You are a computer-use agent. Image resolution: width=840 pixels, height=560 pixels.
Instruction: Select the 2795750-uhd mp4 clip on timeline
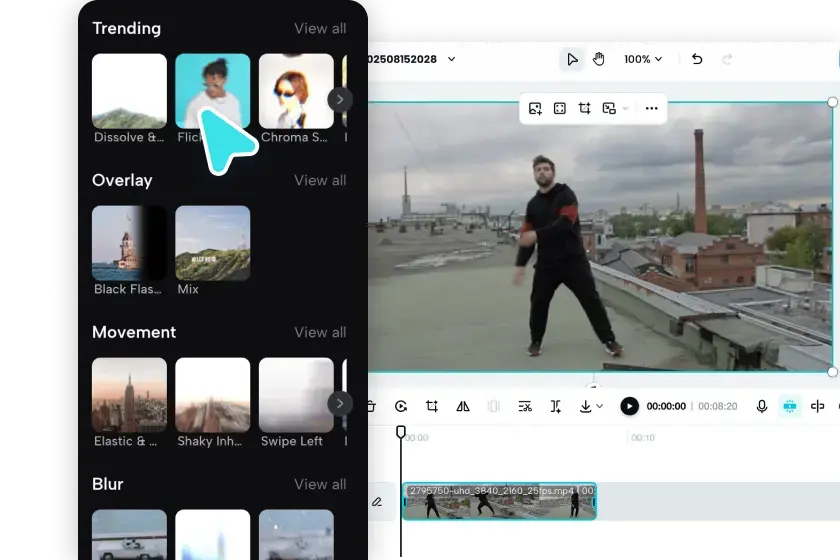click(x=499, y=502)
